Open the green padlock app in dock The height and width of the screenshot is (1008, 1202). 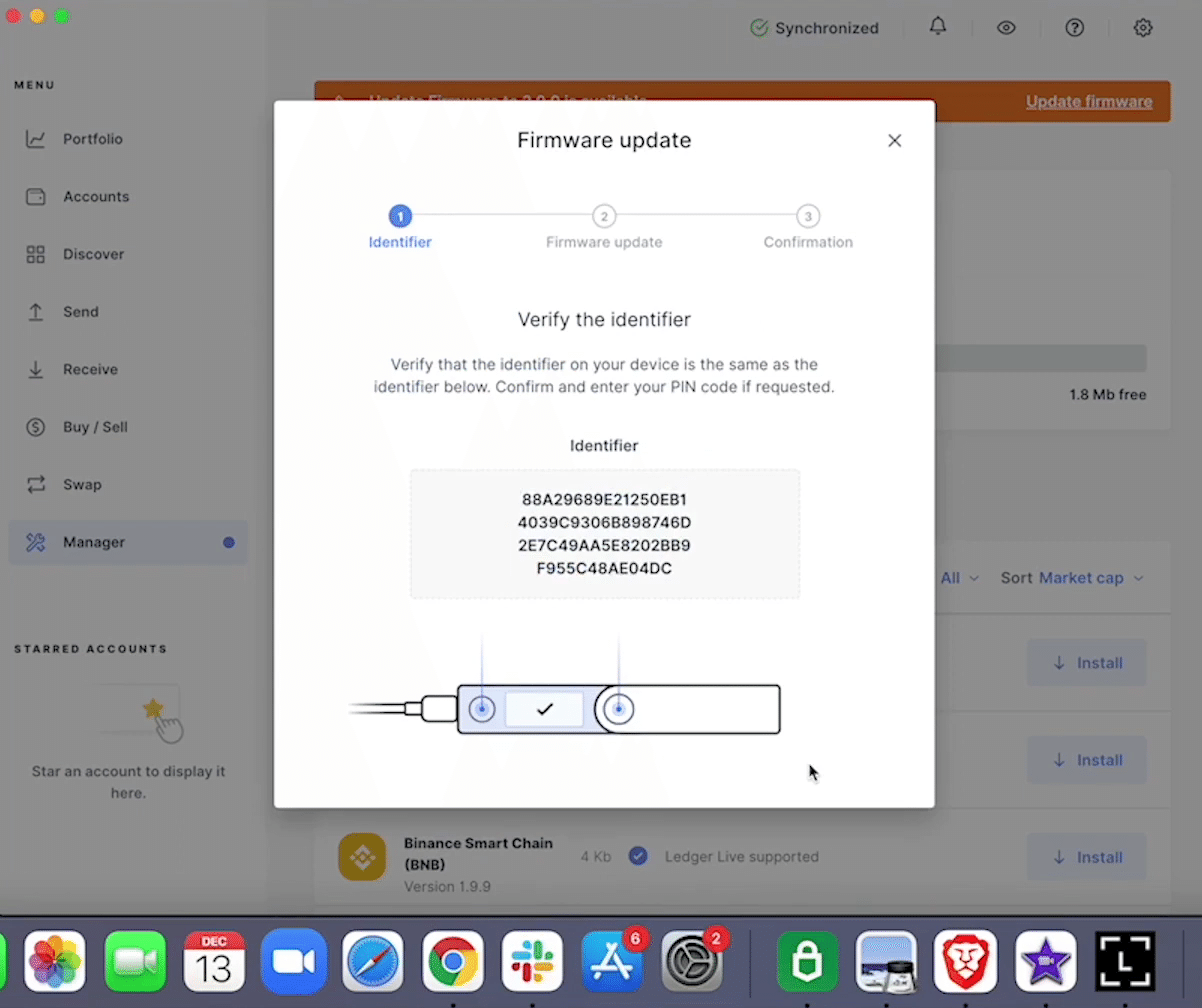(807, 962)
